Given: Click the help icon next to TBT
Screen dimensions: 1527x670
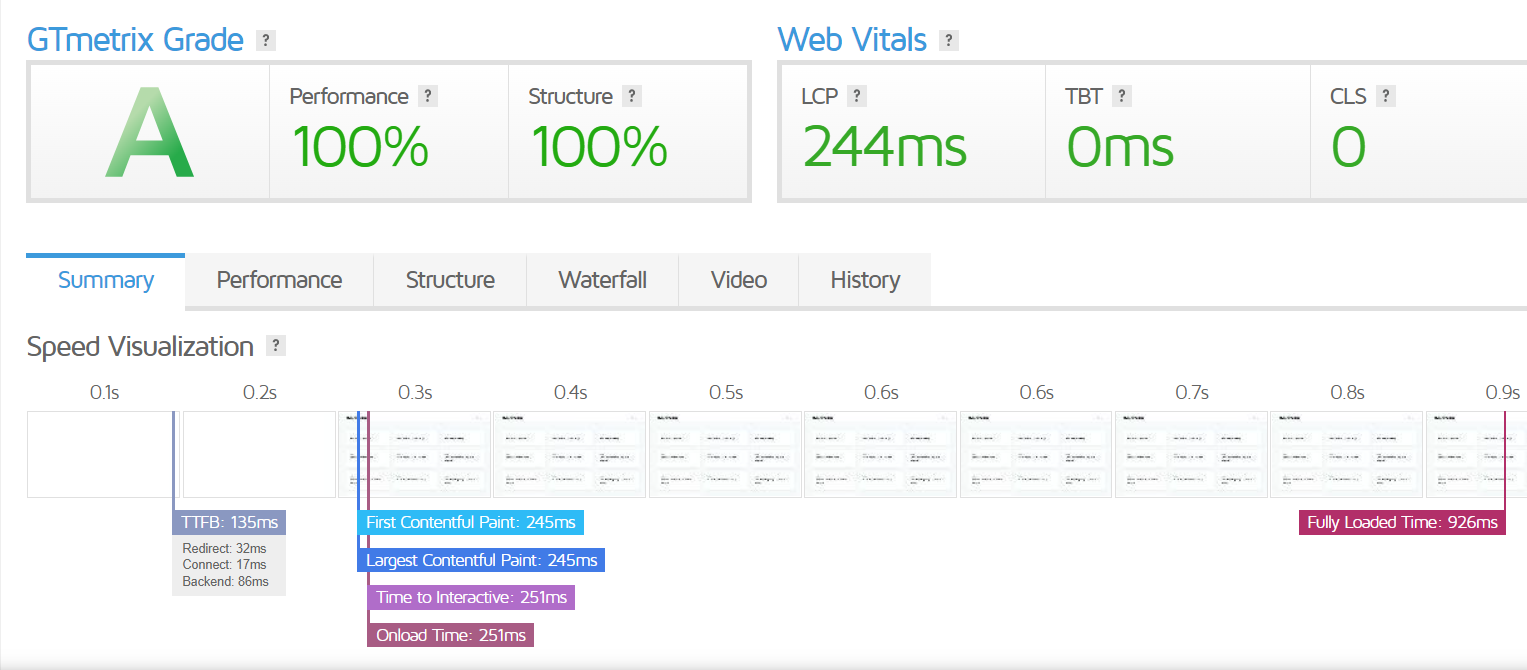Looking at the screenshot, I should [x=1121, y=96].
